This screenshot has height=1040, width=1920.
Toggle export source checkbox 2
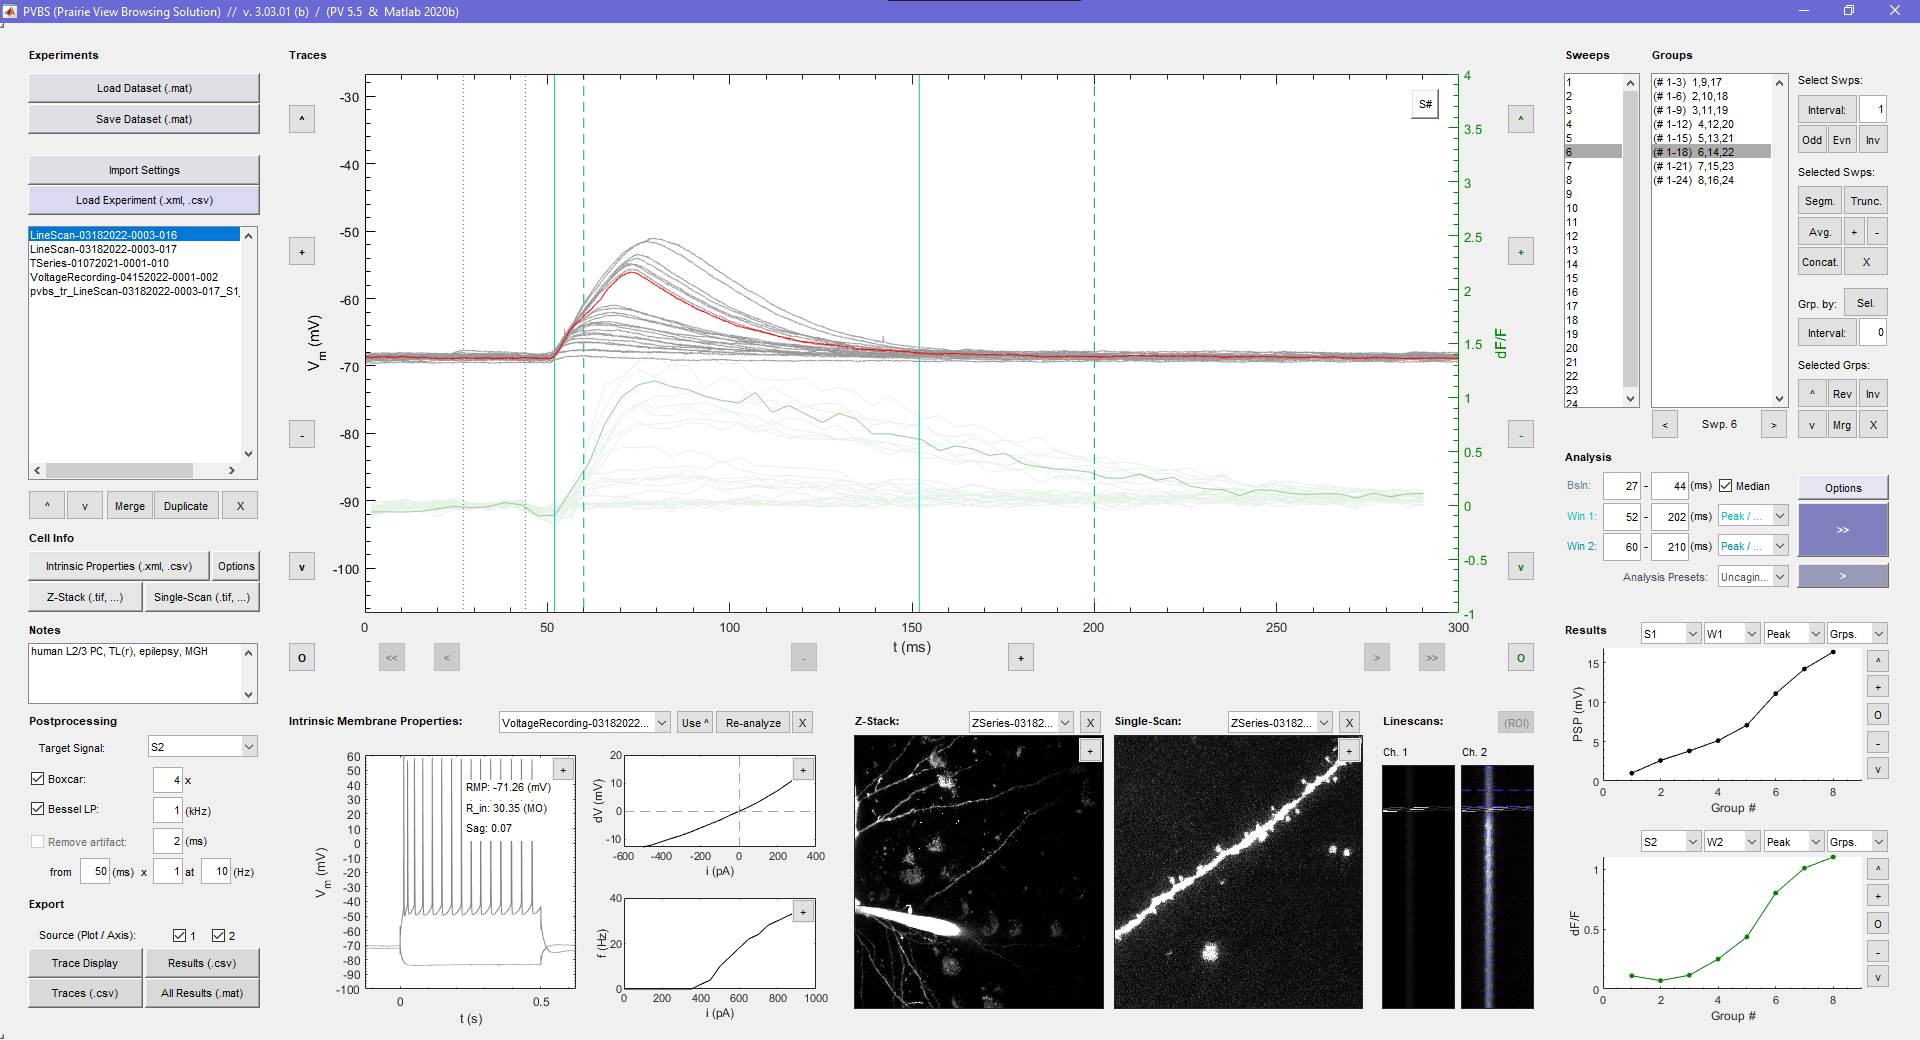click(x=218, y=936)
